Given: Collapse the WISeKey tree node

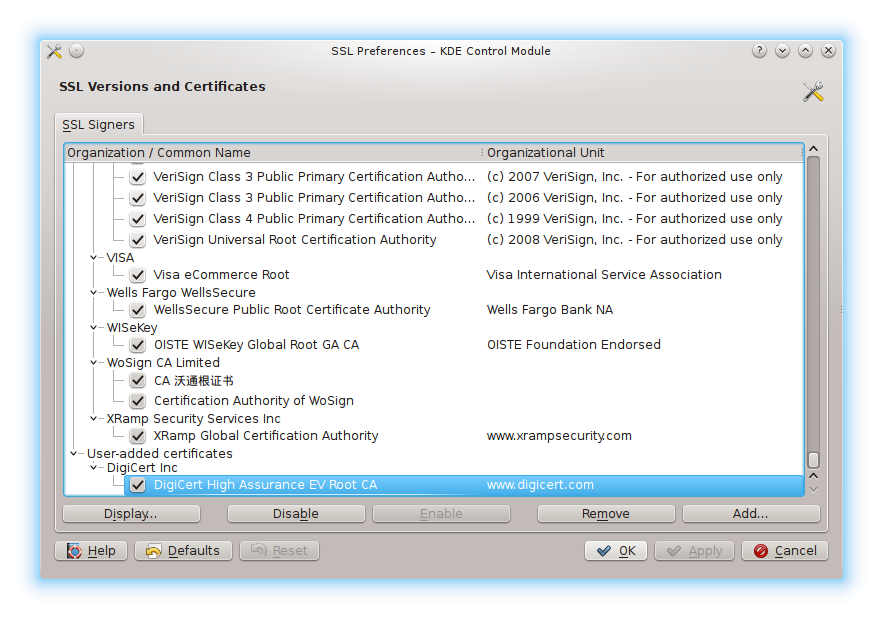Looking at the screenshot, I should point(93,327).
